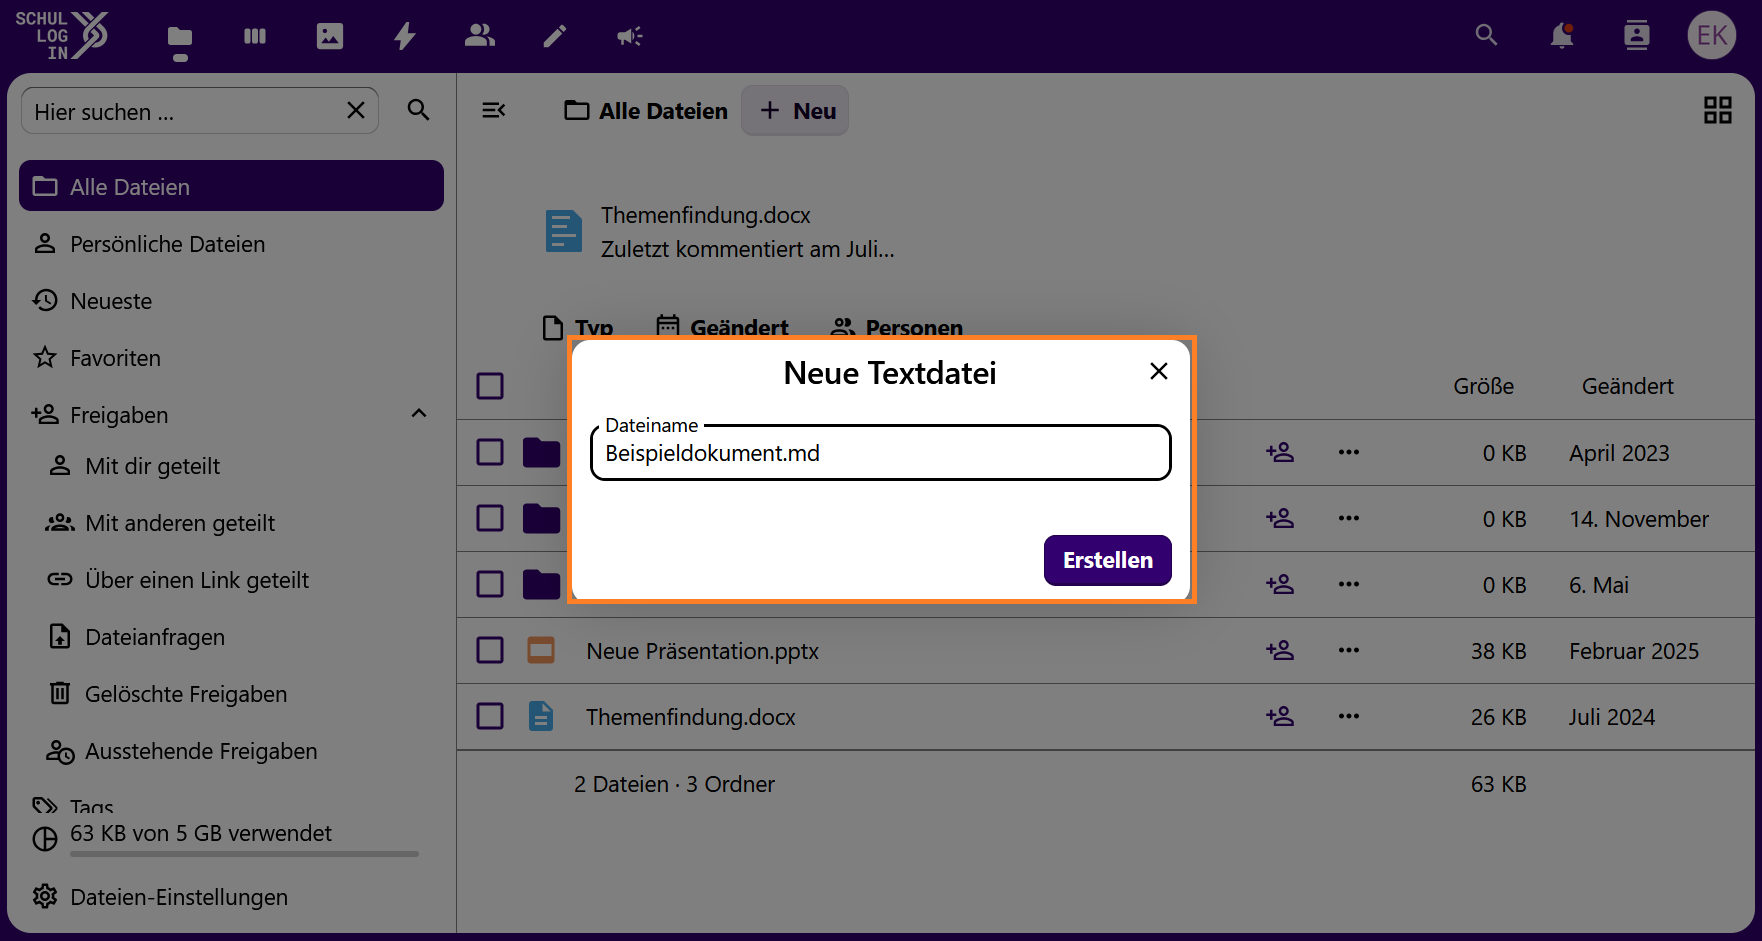Image resolution: width=1762 pixels, height=941 pixels.
Task: Click share icon for Themenfindung.docx row
Action: pyautogui.click(x=1280, y=716)
